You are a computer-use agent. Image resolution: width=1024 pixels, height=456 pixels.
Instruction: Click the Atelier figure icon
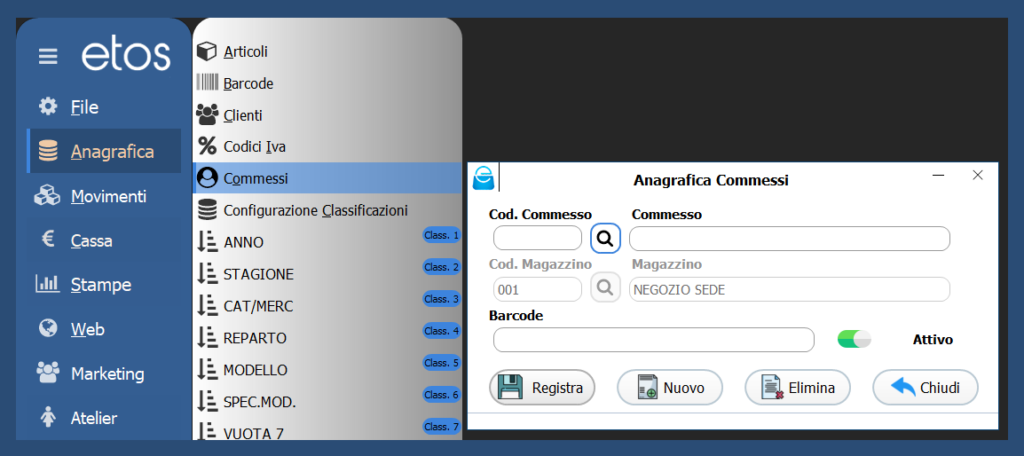click(x=48, y=417)
